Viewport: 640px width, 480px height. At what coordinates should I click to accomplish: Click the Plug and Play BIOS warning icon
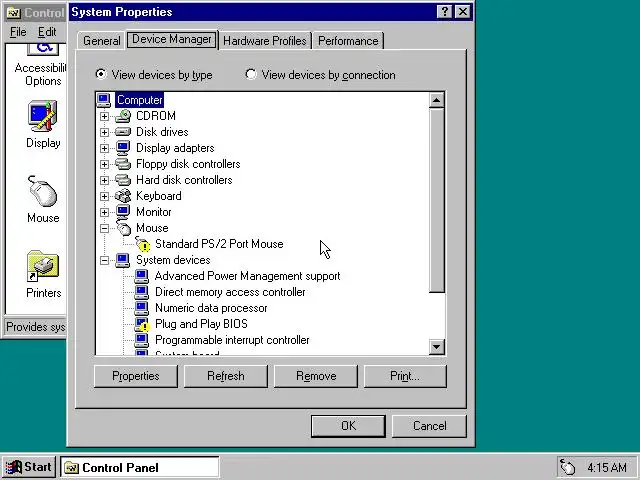pos(142,324)
